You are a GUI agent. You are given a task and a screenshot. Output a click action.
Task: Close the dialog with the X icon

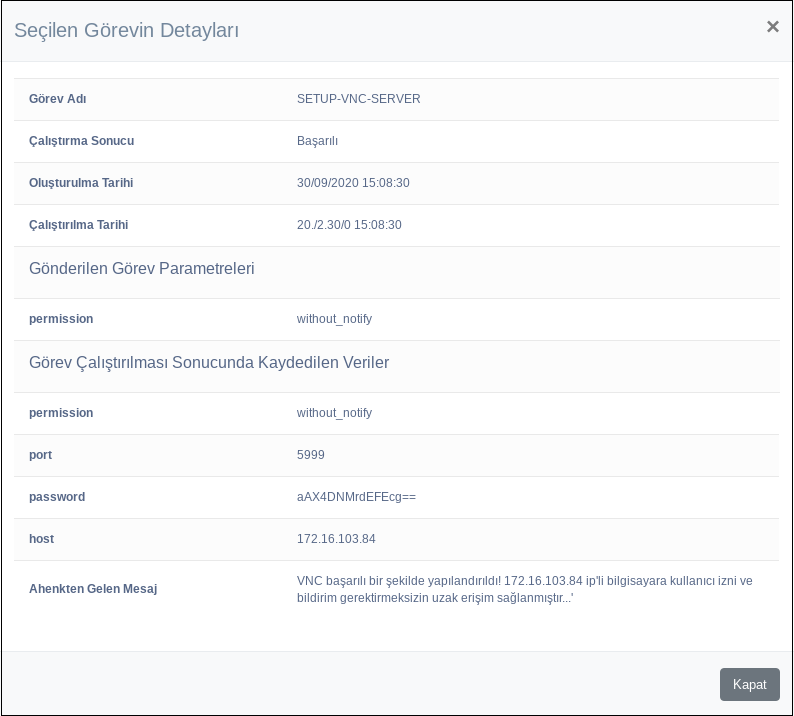[x=772, y=27]
